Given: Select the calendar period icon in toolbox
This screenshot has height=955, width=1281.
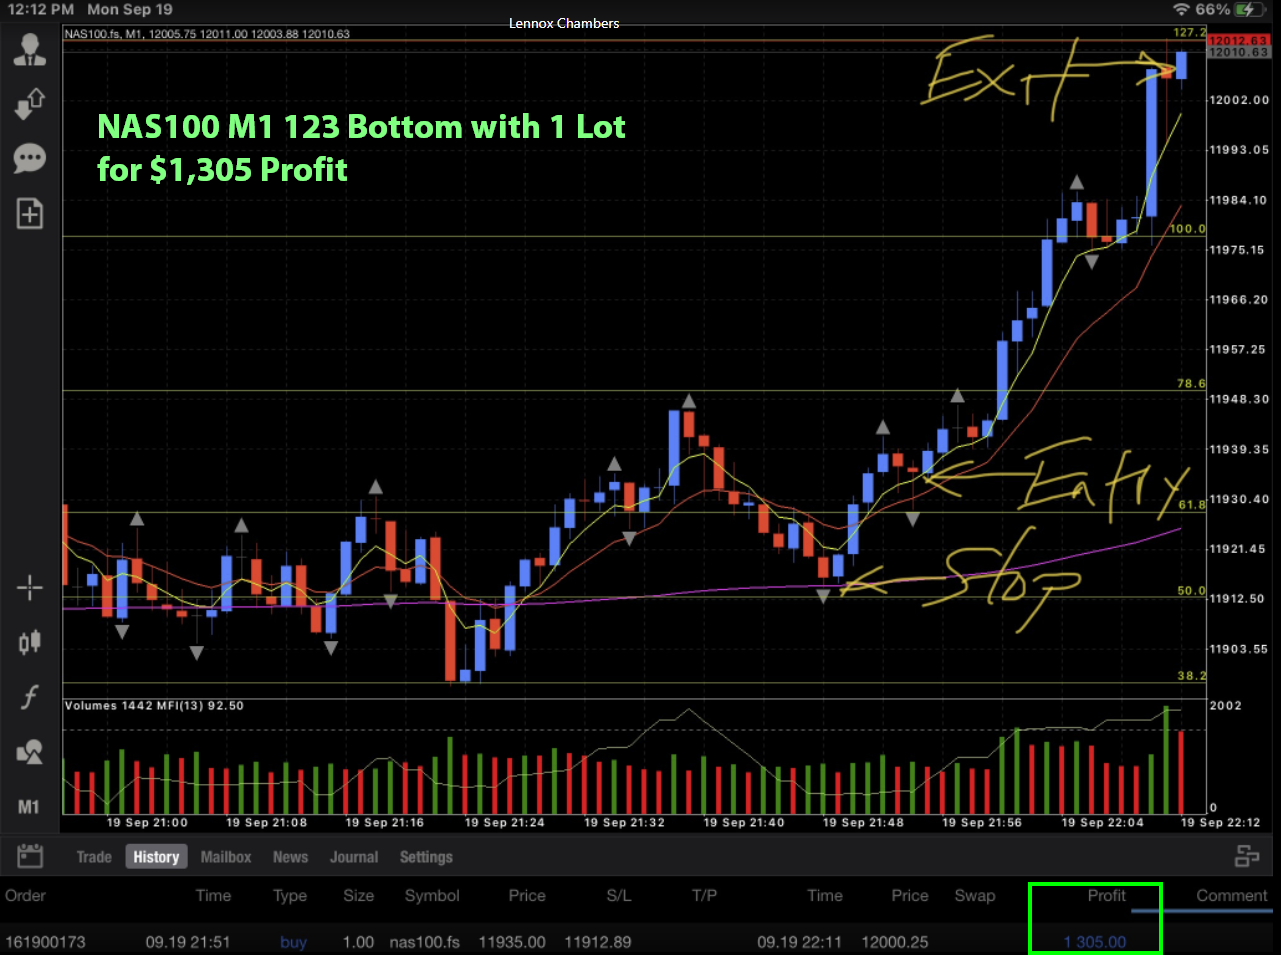Looking at the screenshot, I should click(x=30, y=856).
